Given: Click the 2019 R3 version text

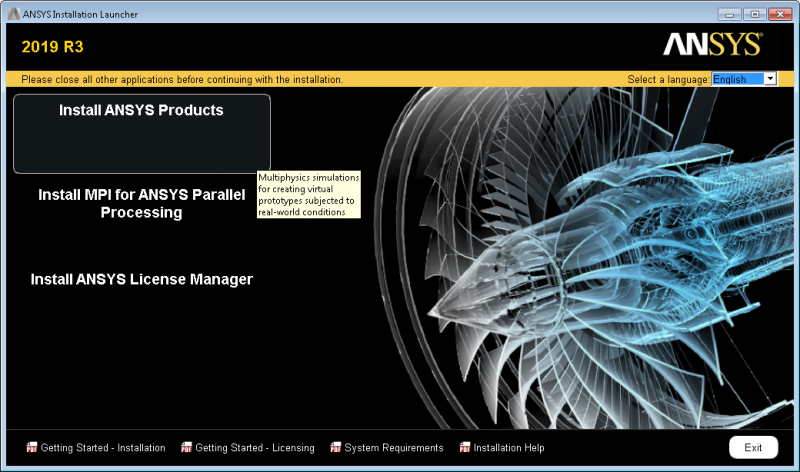Looking at the screenshot, I should click(53, 47).
